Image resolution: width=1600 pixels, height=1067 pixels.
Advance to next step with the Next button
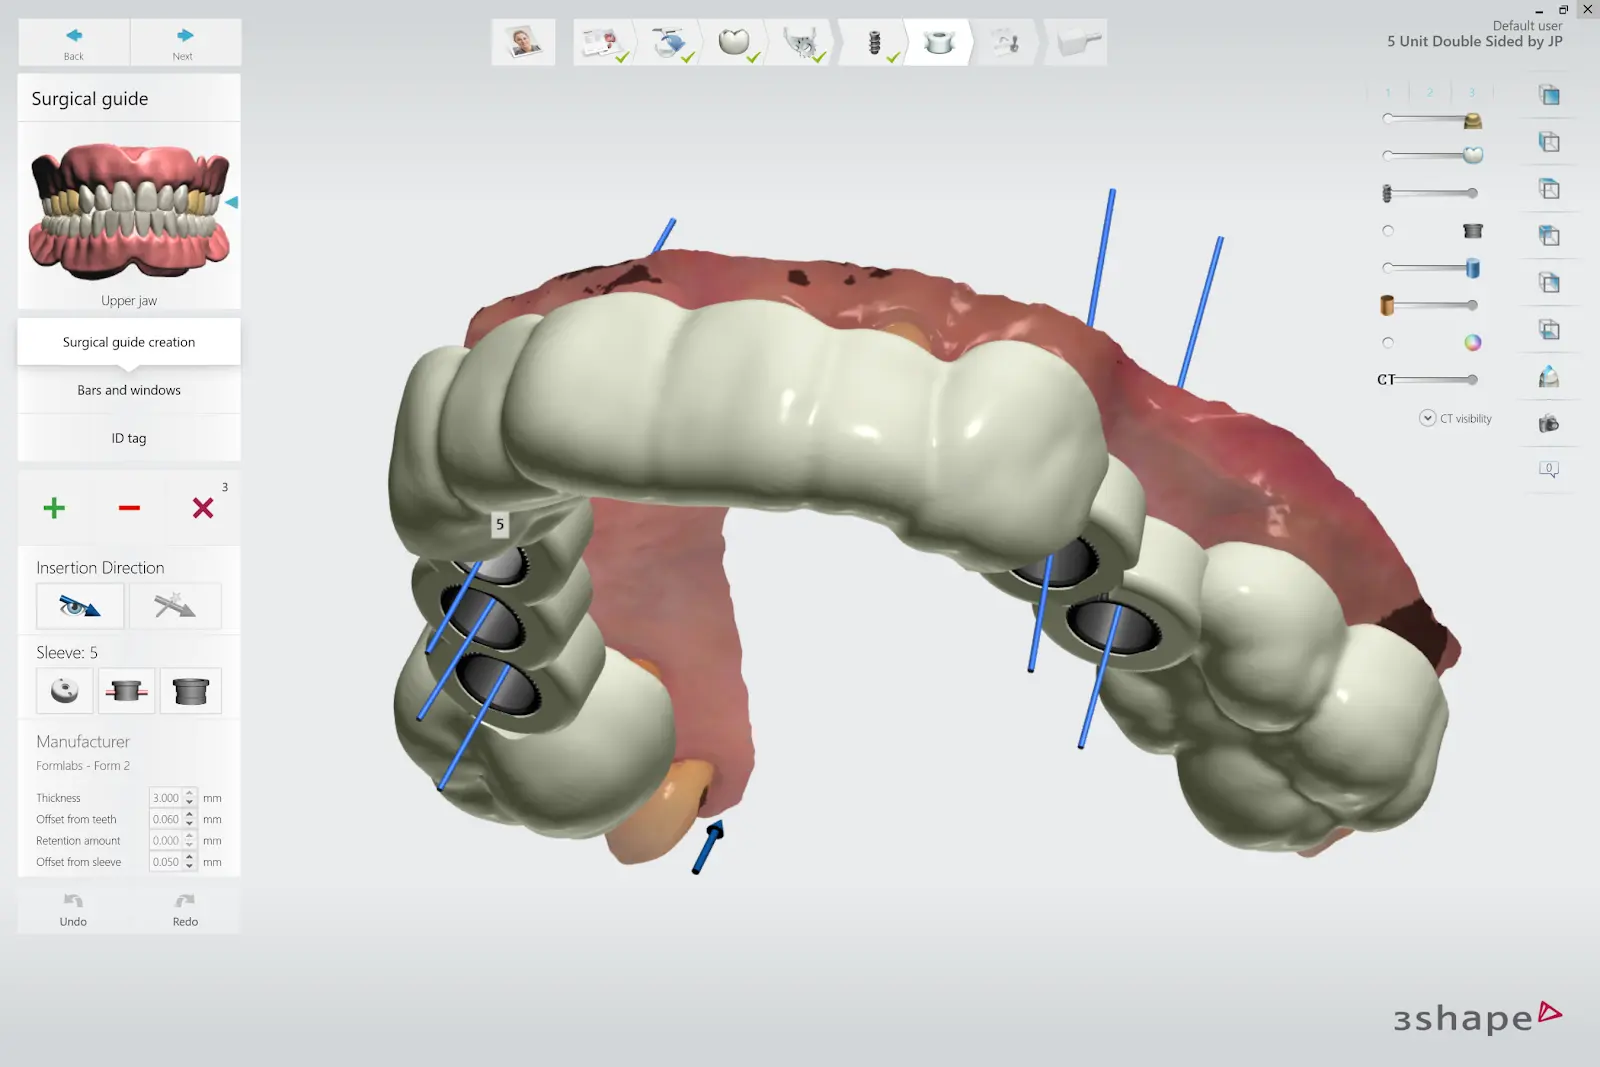click(184, 42)
